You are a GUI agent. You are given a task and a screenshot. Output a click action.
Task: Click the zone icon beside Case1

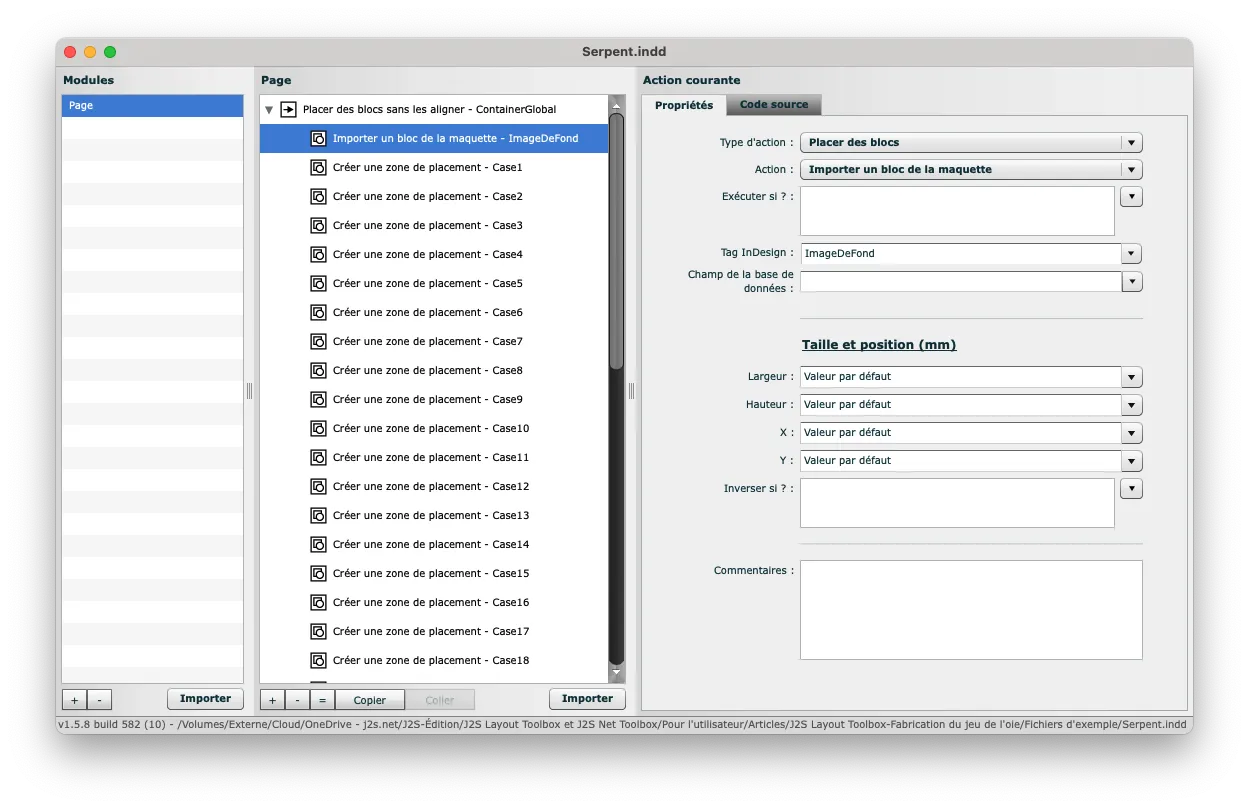(318, 167)
